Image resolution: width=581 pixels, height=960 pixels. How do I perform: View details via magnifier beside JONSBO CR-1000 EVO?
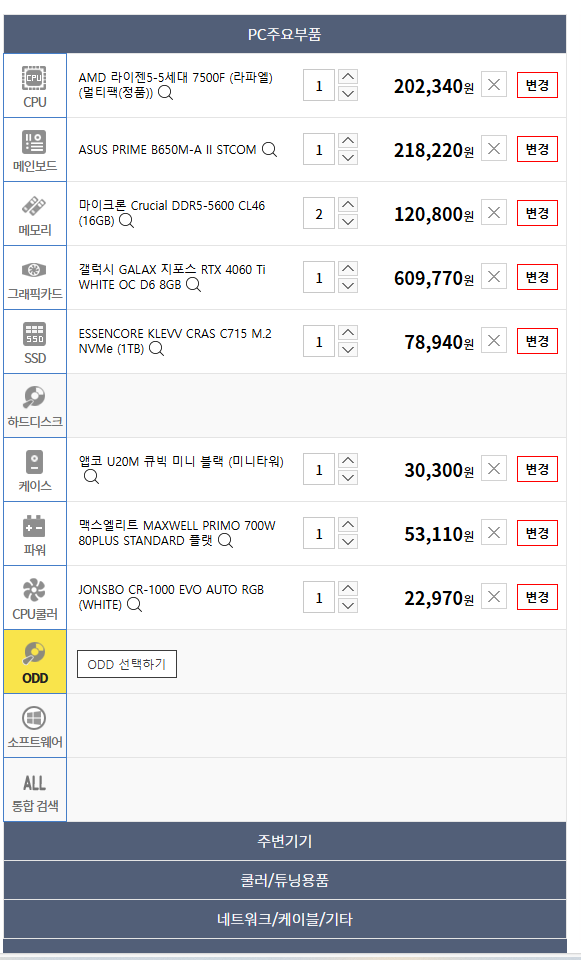coord(135,605)
